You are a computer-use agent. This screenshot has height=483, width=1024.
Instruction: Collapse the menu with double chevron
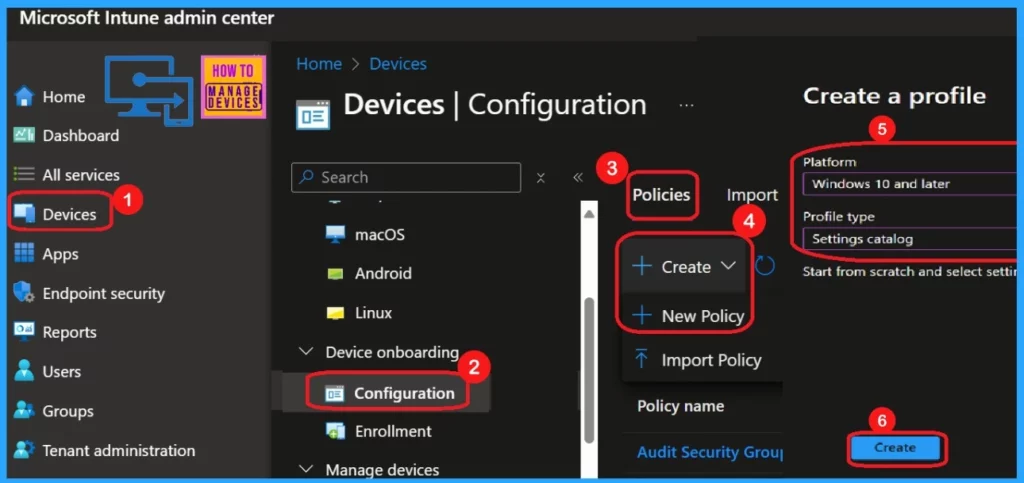(577, 178)
